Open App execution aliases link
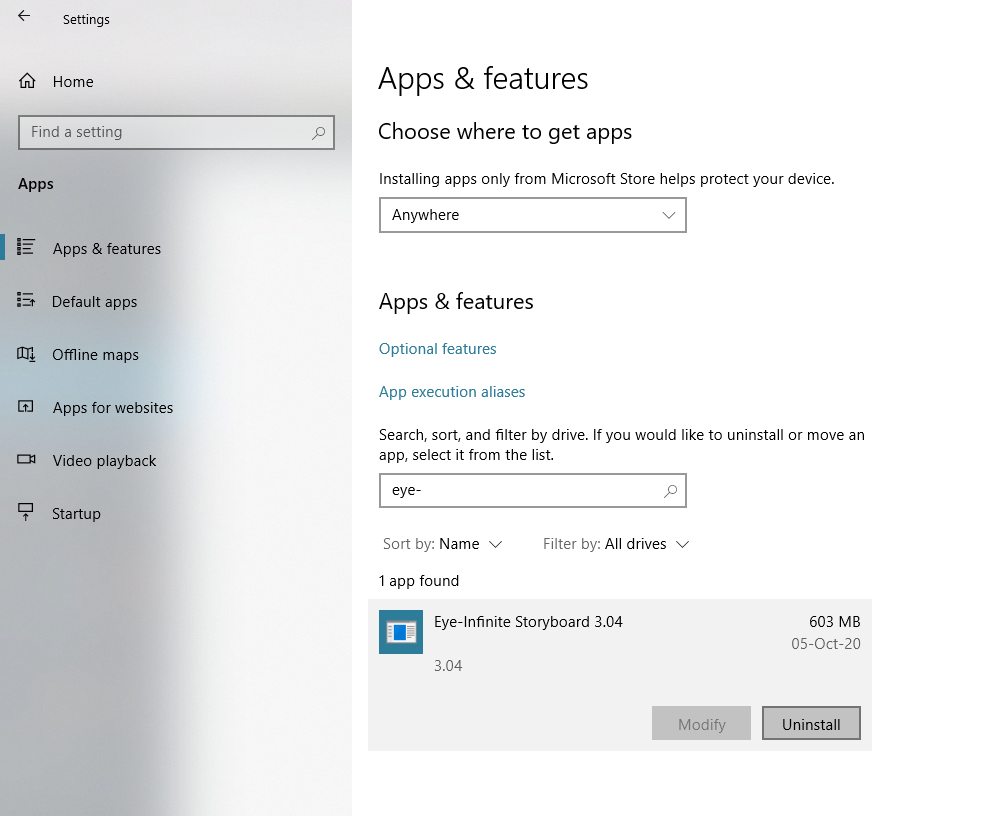Viewport: 1000px width, 816px height. (x=452, y=392)
